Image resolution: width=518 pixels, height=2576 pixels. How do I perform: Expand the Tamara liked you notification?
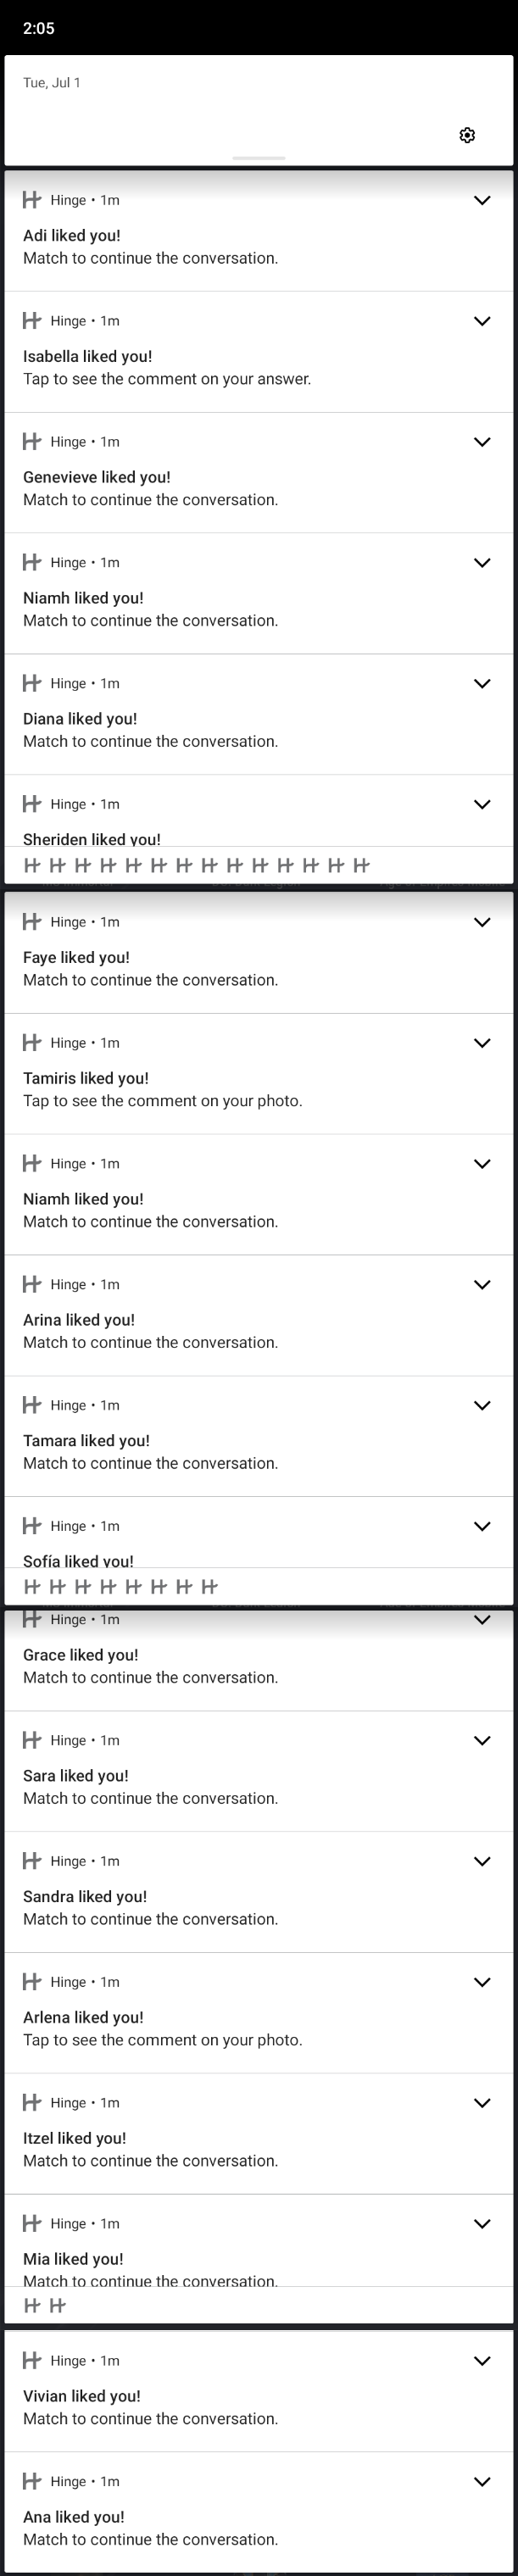[x=482, y=1405]
